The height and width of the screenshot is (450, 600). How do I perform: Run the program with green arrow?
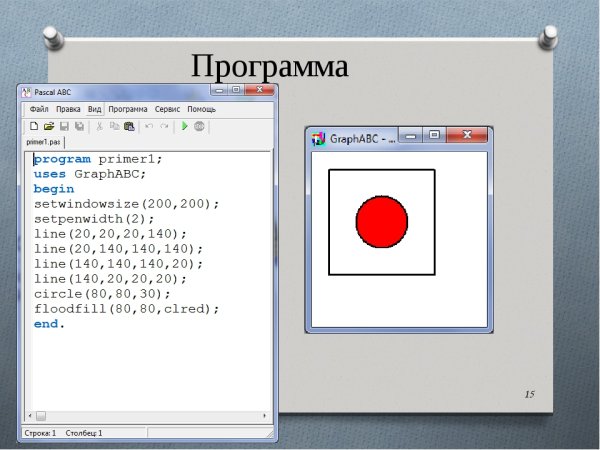point(184,126)
